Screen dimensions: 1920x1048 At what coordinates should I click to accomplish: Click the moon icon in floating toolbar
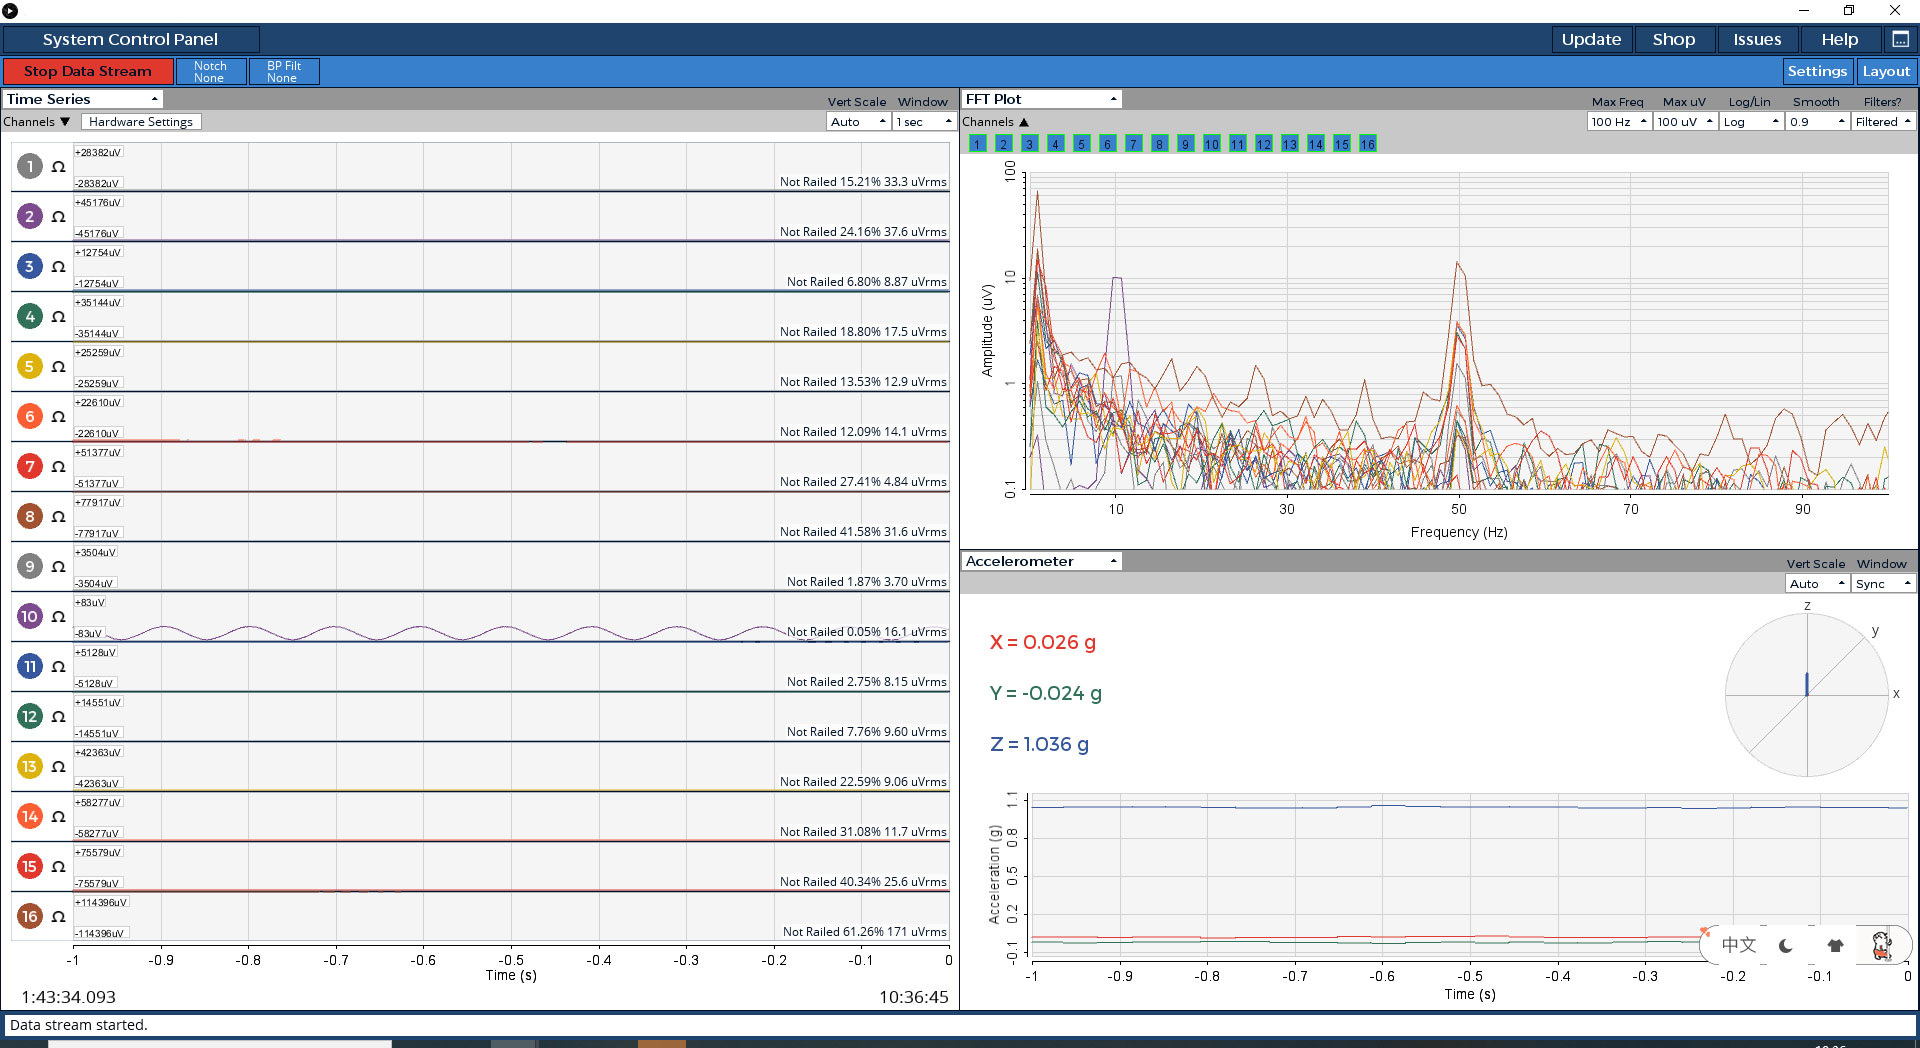coord(1786,945)
